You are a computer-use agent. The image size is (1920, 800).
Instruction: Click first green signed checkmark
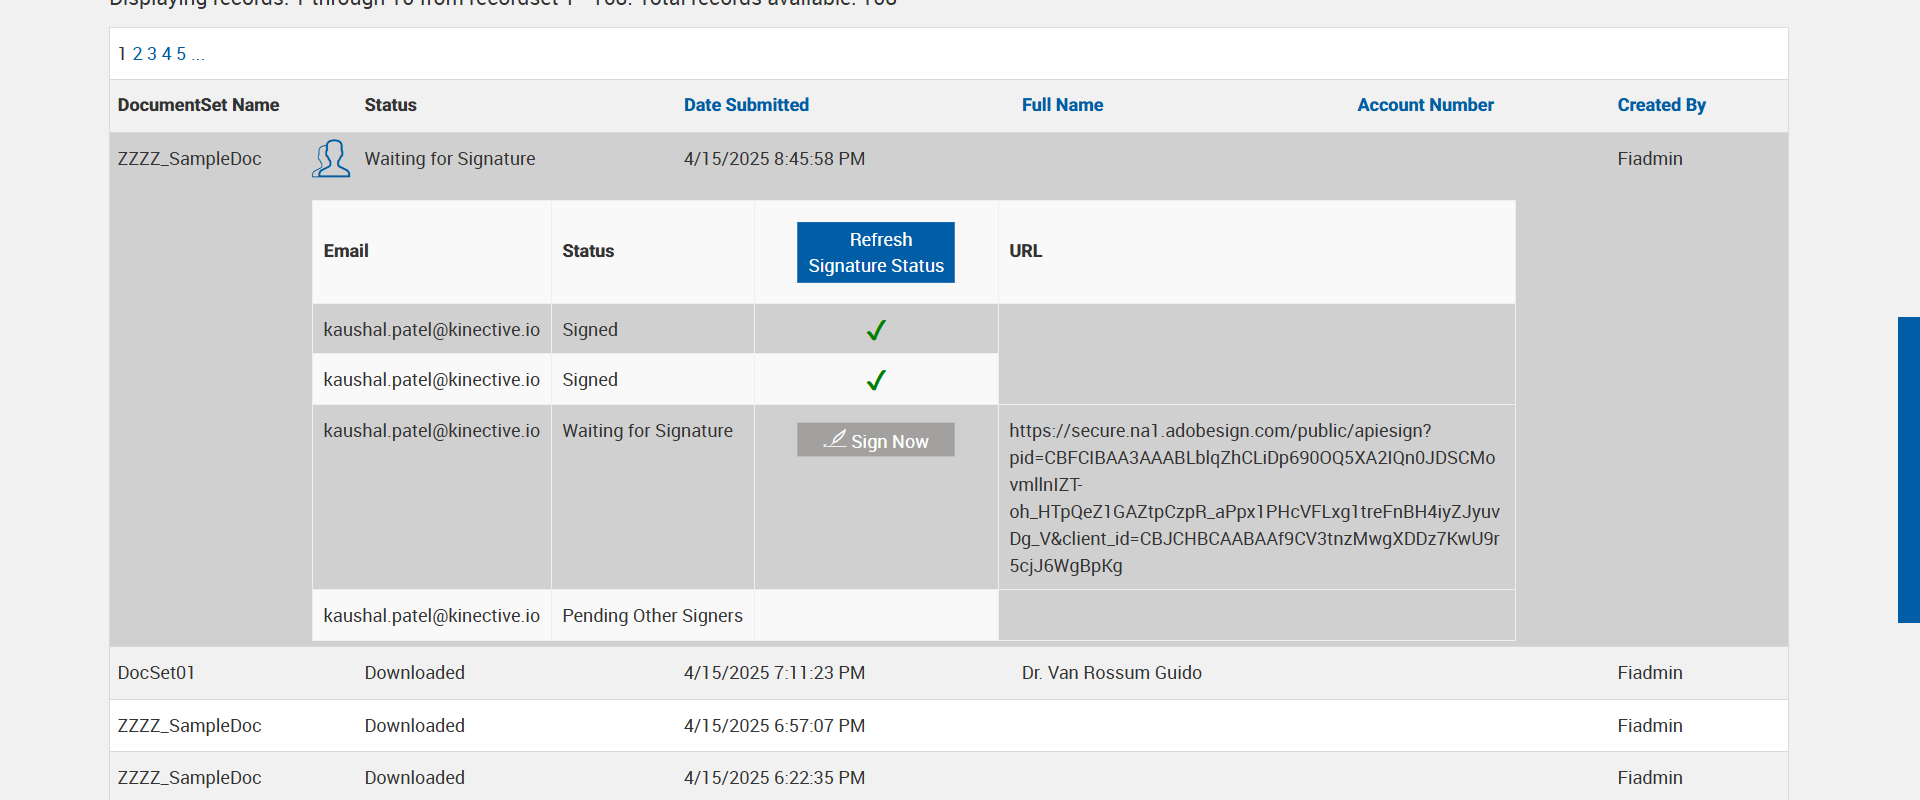(x=876, y=330)
